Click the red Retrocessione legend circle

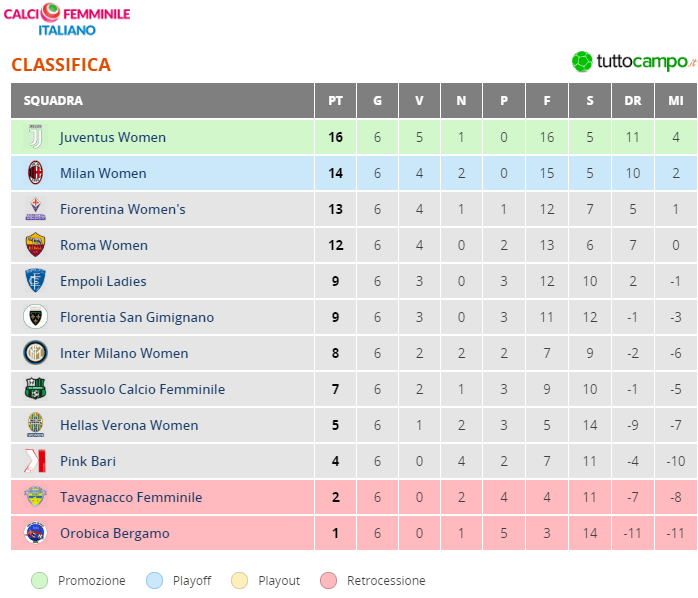click(329, 580)
